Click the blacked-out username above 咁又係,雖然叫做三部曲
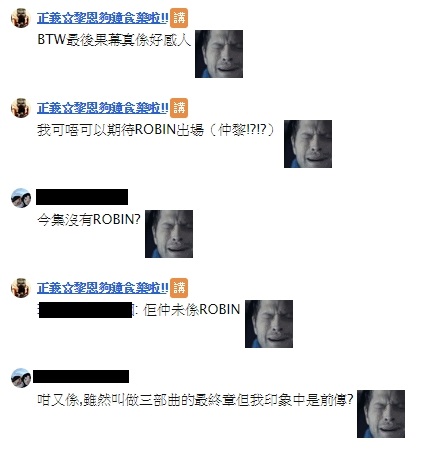The height and width of the screenshot is (450, 428). coord(81,376)
